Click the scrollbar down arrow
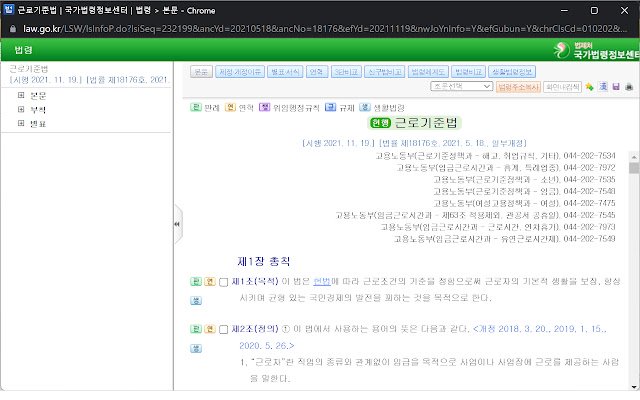The width and height of the screenshot is (640, 400). [x=634, y=387]
